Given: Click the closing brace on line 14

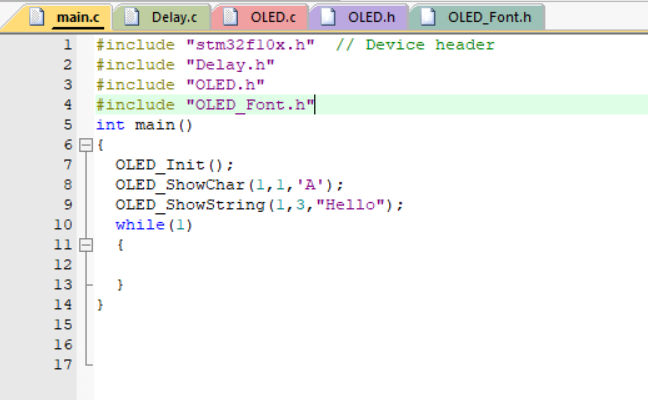Looking at the screenshot, I should point(100,305).
